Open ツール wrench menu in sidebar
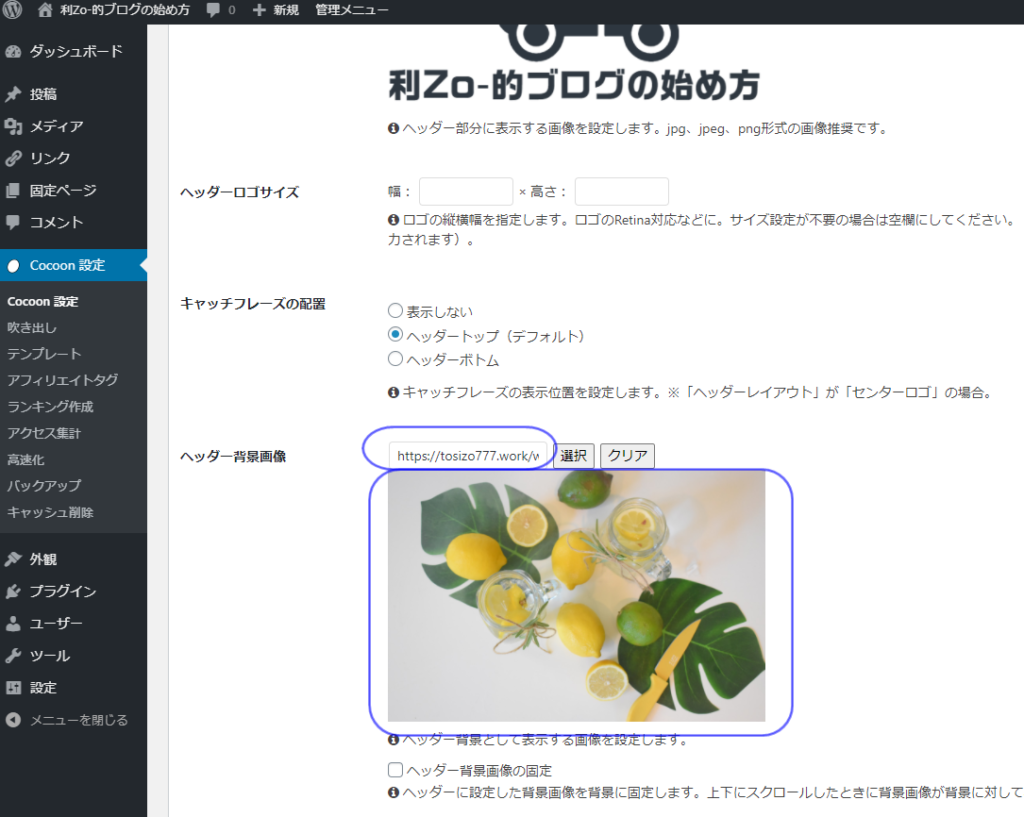The width and height of the screenshot is (1024, 817). click(x=49, y=655)
